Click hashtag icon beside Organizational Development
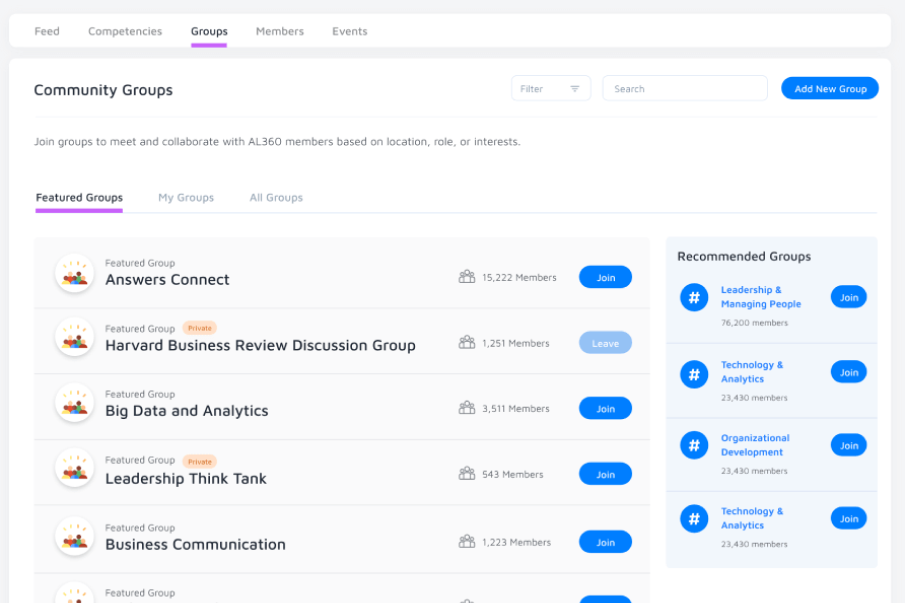The image size is (905, 603). [x=694, y=445]
